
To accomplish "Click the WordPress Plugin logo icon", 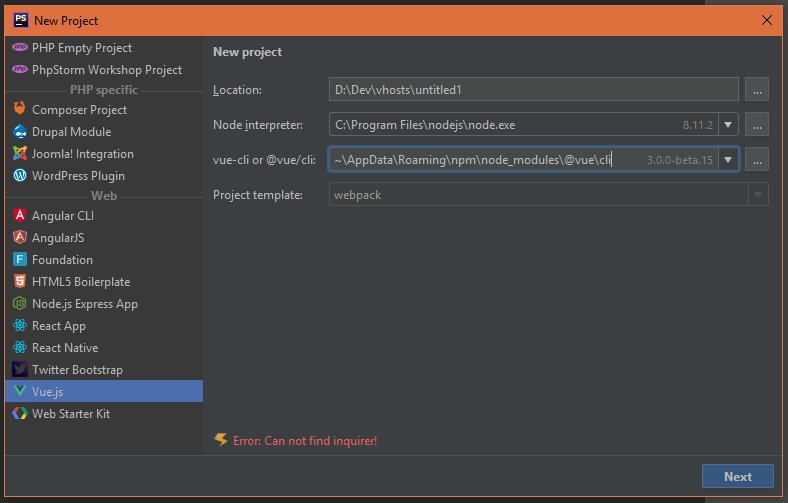I will tap(20, 175).
